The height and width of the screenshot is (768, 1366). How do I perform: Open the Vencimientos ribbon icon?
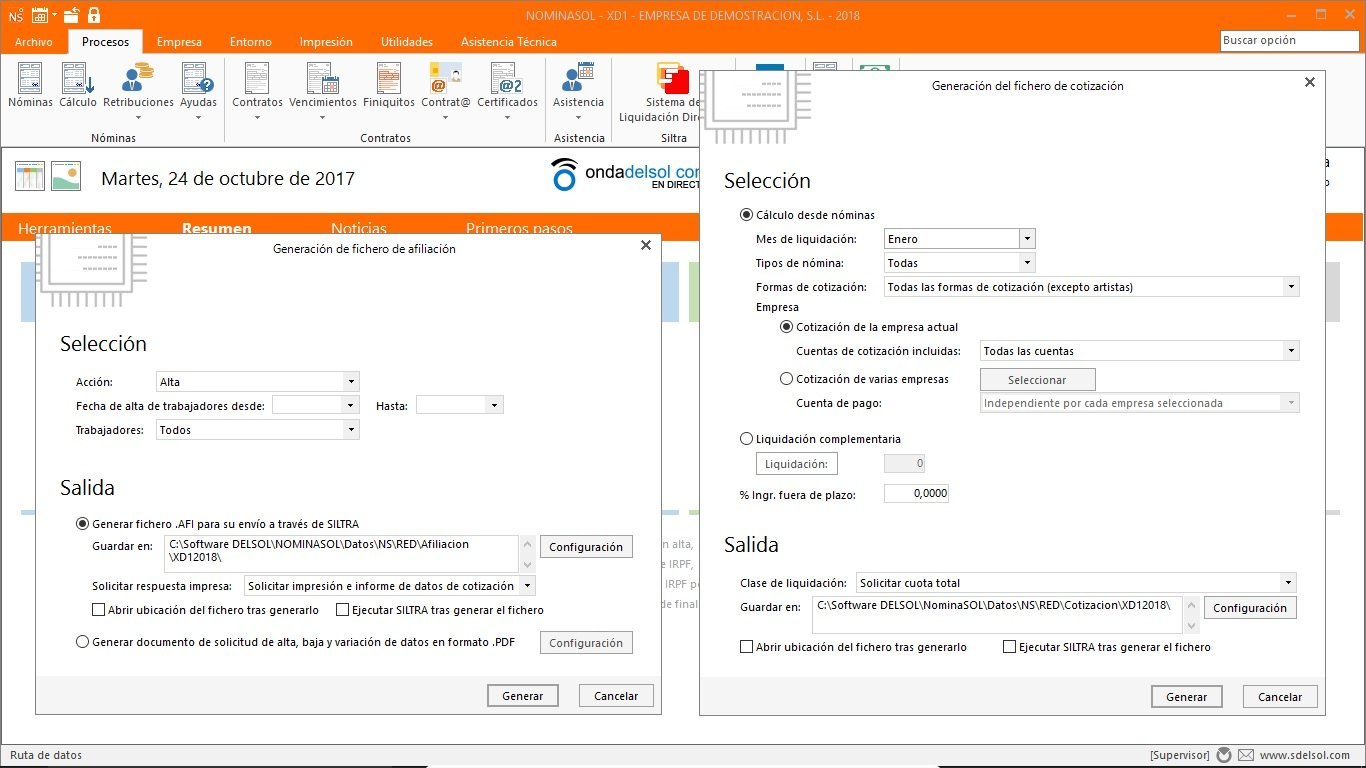pos(323,92)
